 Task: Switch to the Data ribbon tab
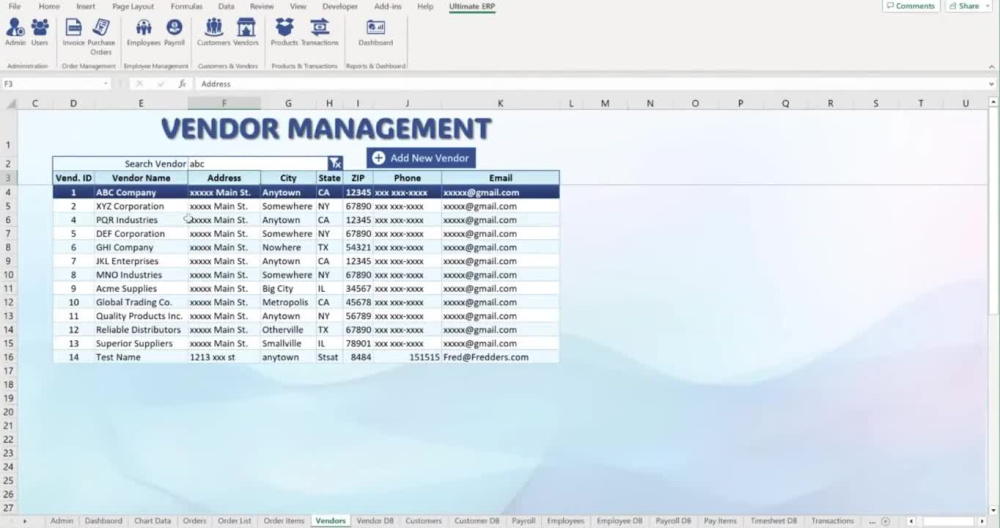point(226,6)
